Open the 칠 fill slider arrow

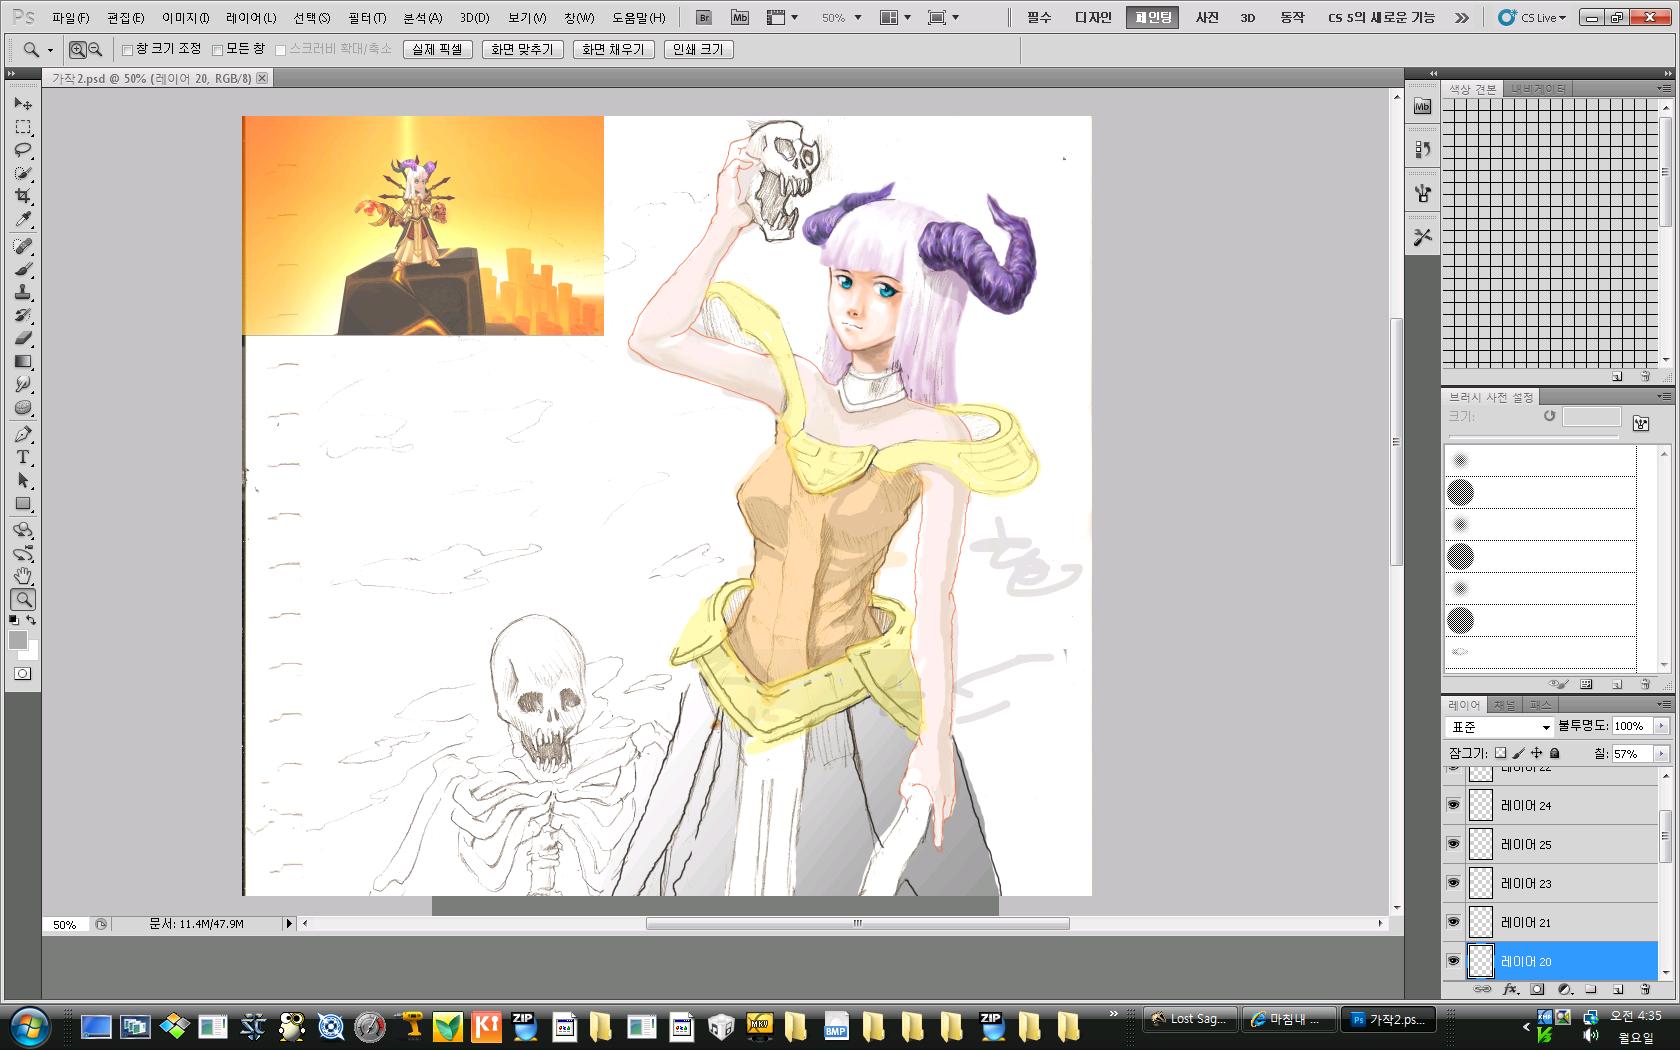1661,753
